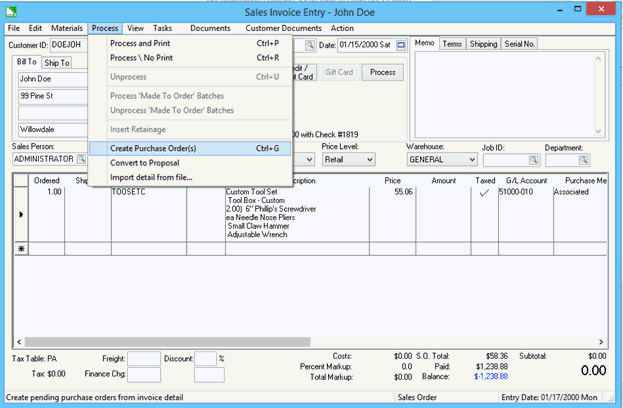Click the Job ID input field
623x408 pixels.
coord(506,160)
